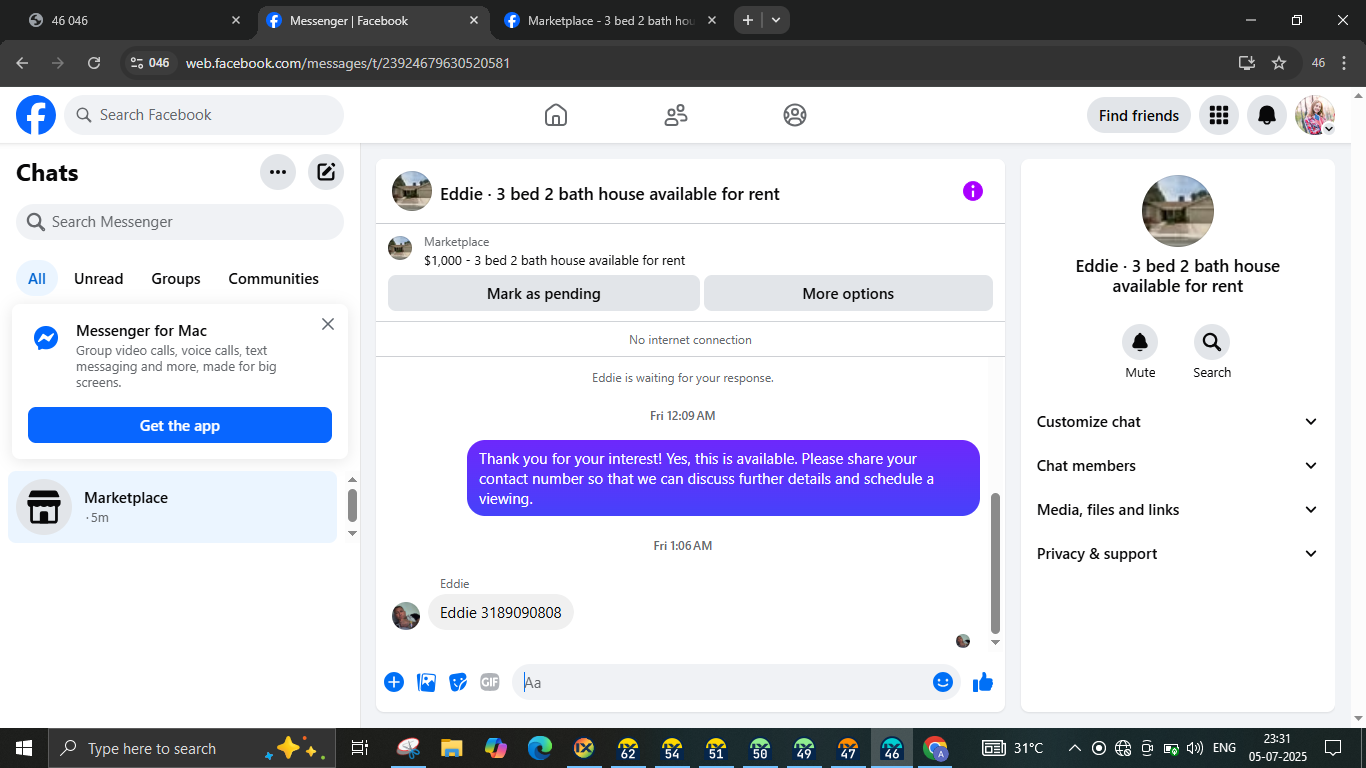Open the ENG language indicator

pos(1224,748)
